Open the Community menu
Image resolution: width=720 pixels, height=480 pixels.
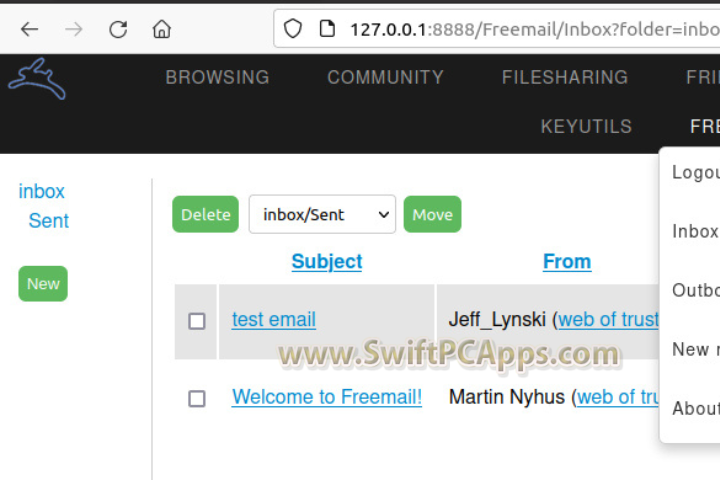point(385,77)
